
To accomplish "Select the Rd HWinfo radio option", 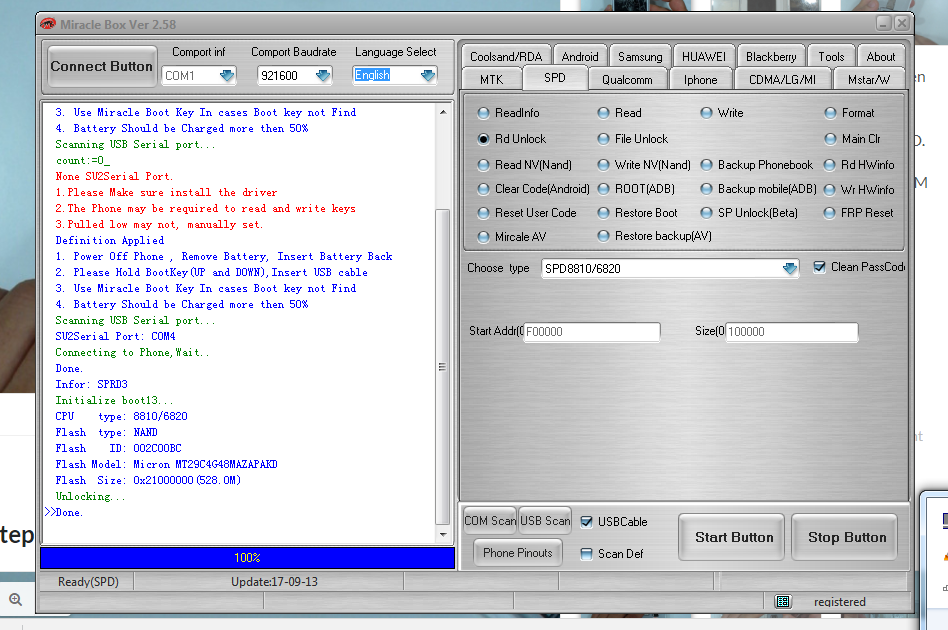I will pos(859,165).
